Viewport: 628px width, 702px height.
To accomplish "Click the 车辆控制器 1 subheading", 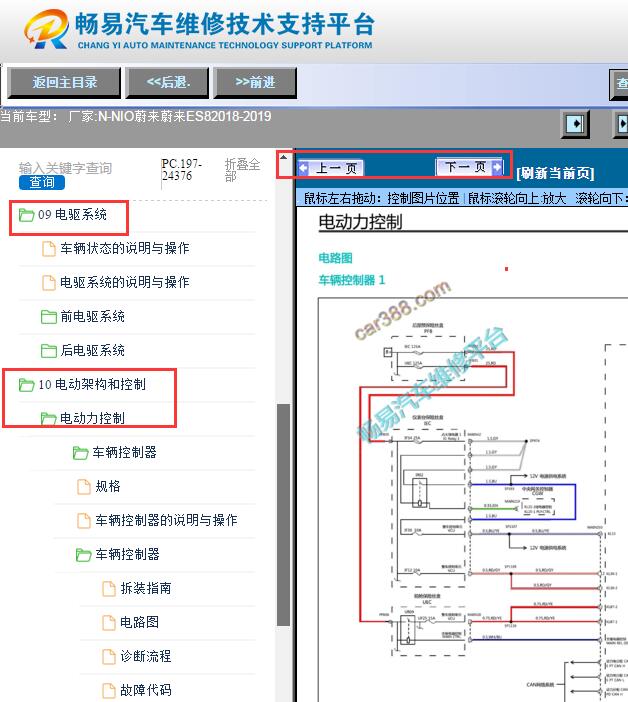I will [351, 280].
